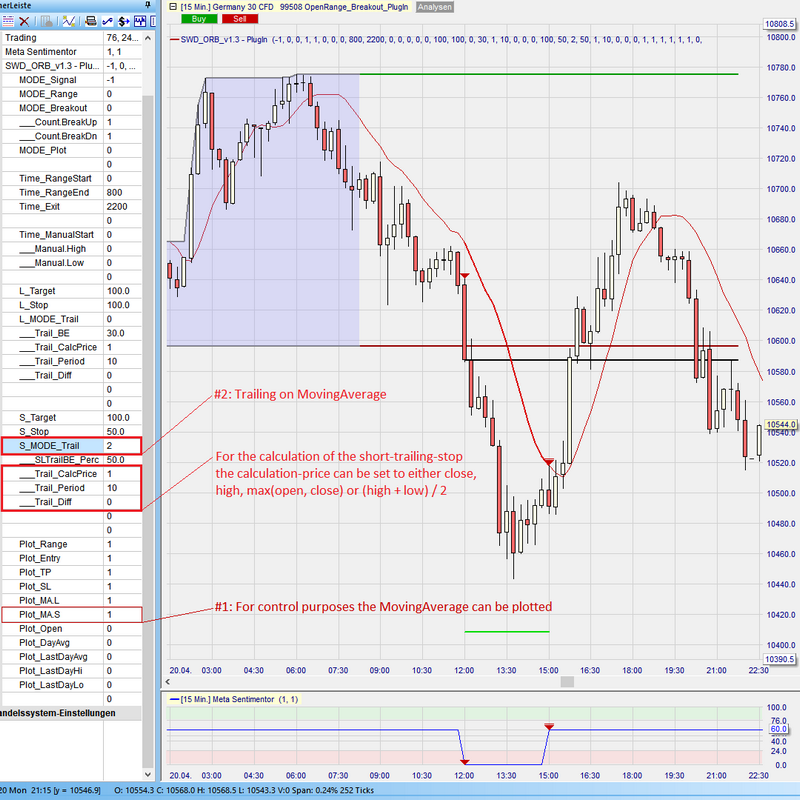
Task: Select the highlighted S_MODE_Trail row
Action: tap(71, 446)
